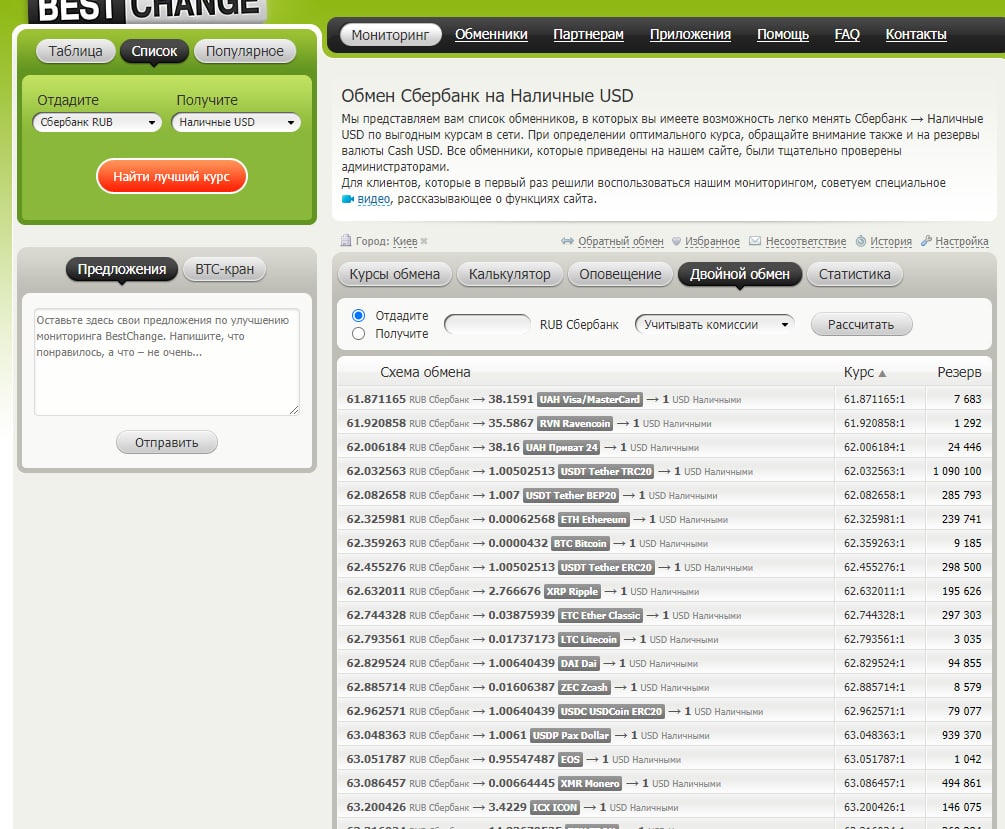This screenshot has width=1005, height=829.
Task: Open Приложения in the top menu
Action: pos(690,35)
